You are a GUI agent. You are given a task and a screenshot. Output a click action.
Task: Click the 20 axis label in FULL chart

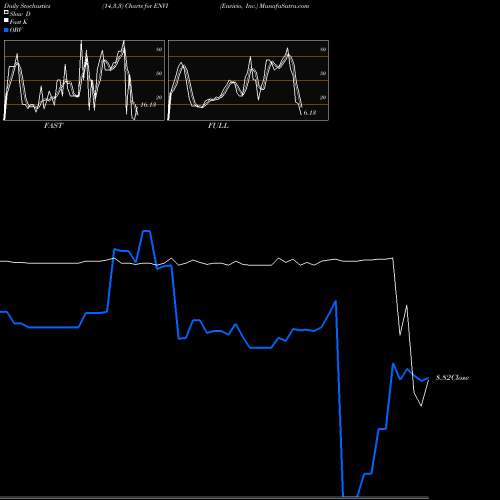[x=323, y=97]
